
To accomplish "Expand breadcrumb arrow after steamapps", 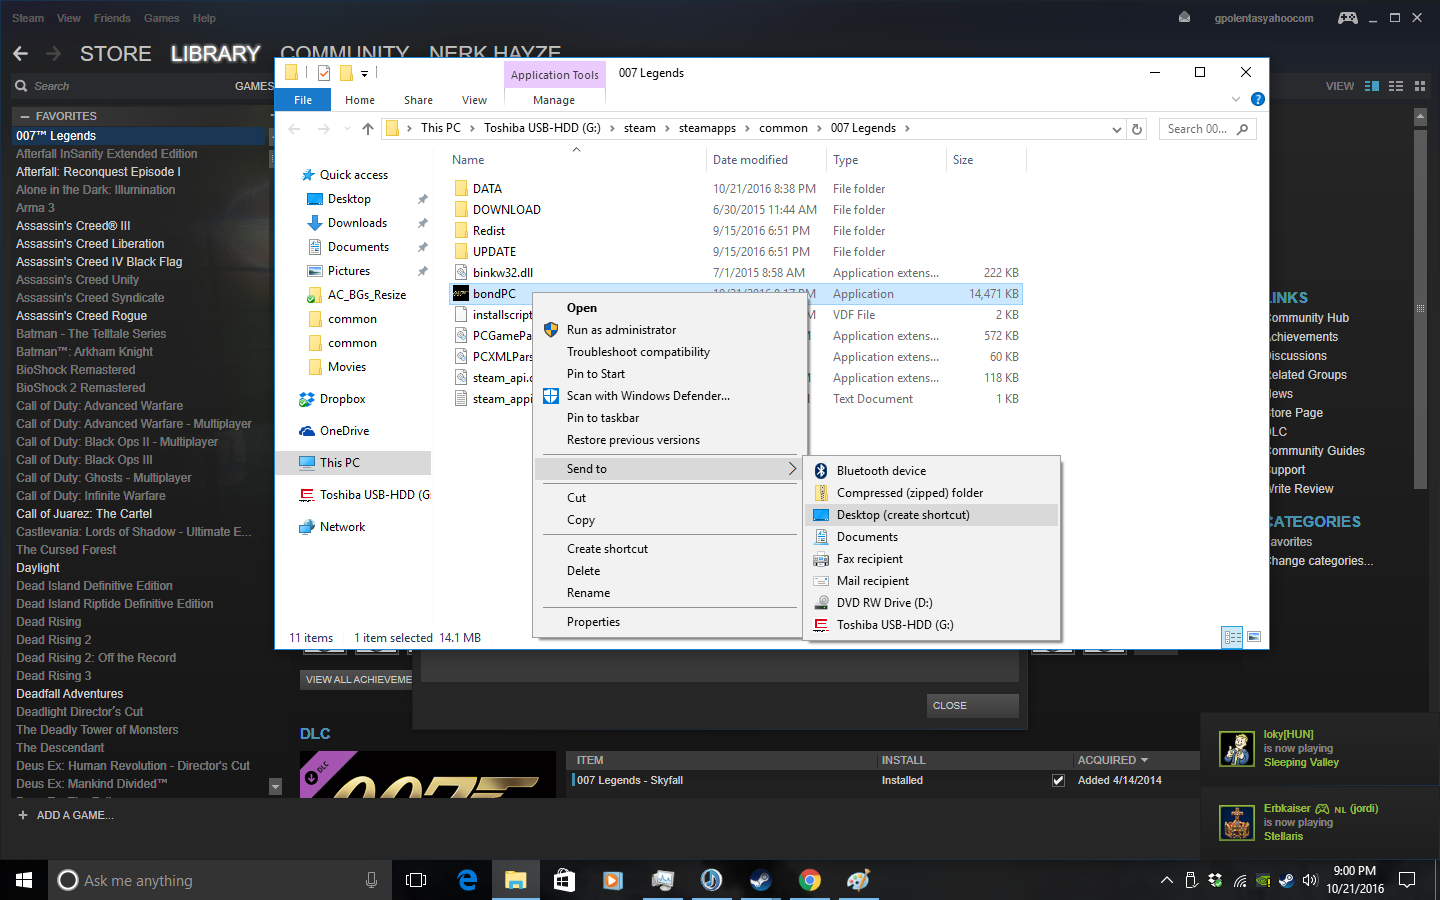I will pyautogui.click(x=747, y=128).
